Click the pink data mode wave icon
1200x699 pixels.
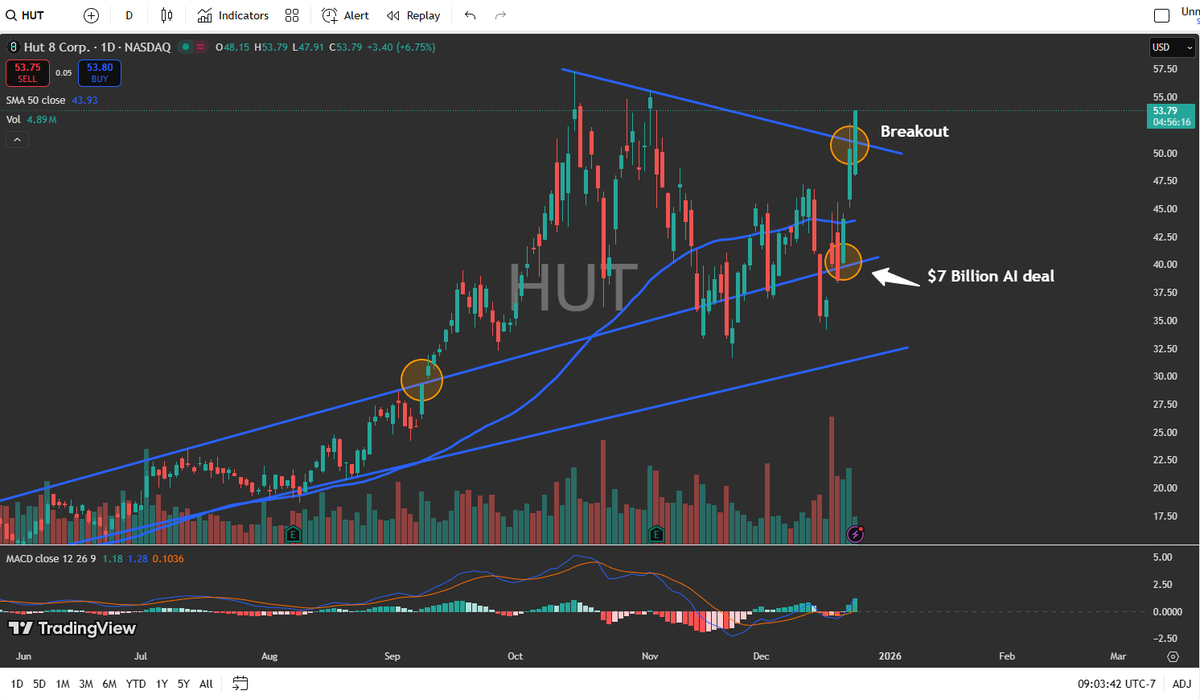(x=200, y=47)
